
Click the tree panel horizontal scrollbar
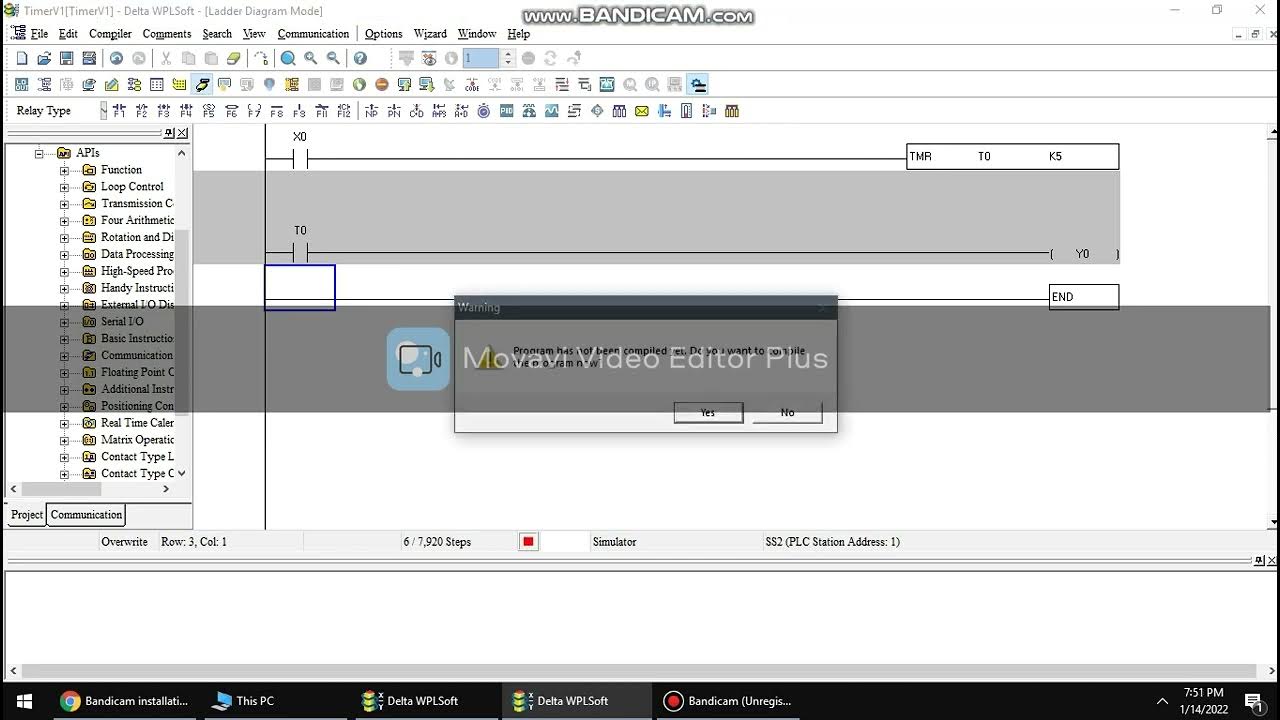92,489
